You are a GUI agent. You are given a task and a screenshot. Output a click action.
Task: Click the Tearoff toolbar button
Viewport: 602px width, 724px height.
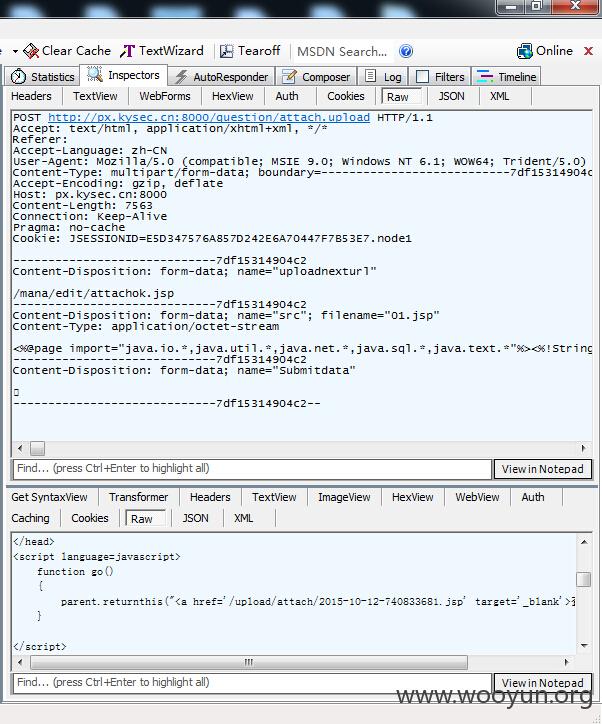250,51
